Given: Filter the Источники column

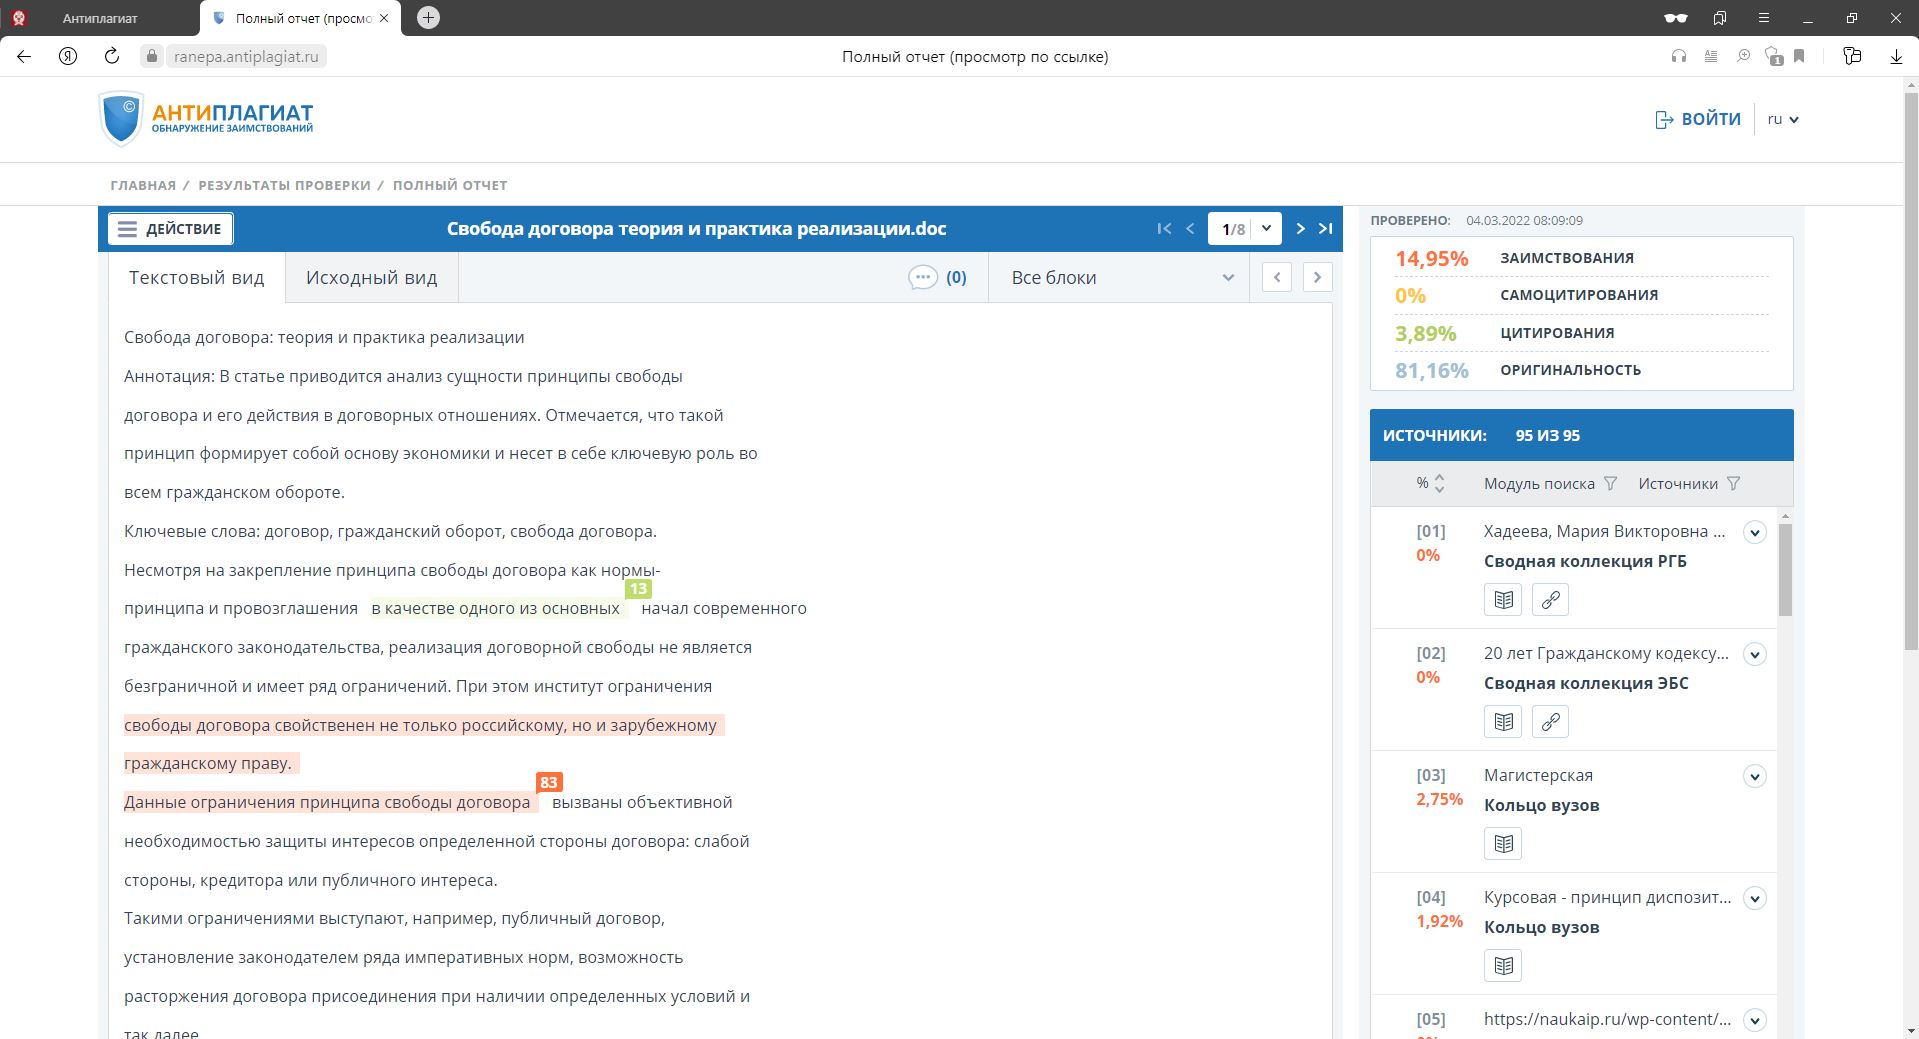Looking at the screenshot, I should [x=1733, y=484].
